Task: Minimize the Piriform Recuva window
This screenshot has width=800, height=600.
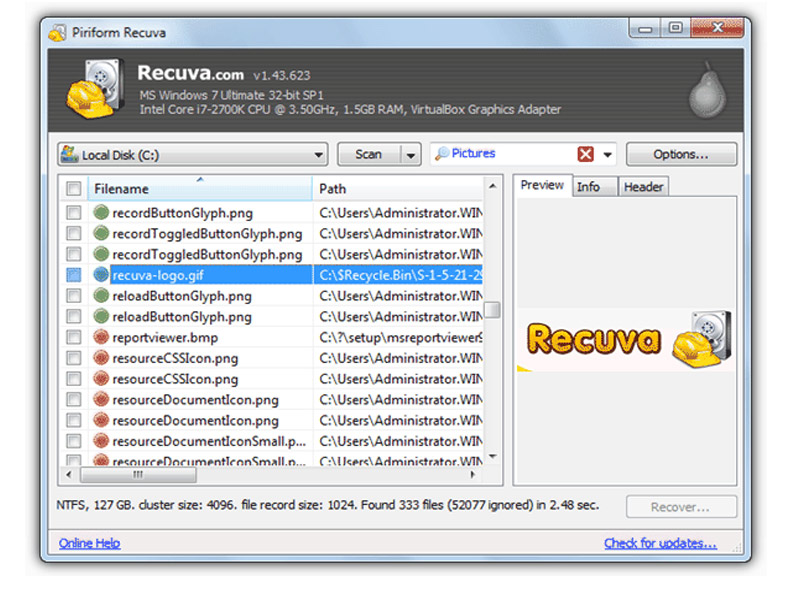Action: pyautogui.click(x=645, y=29)
